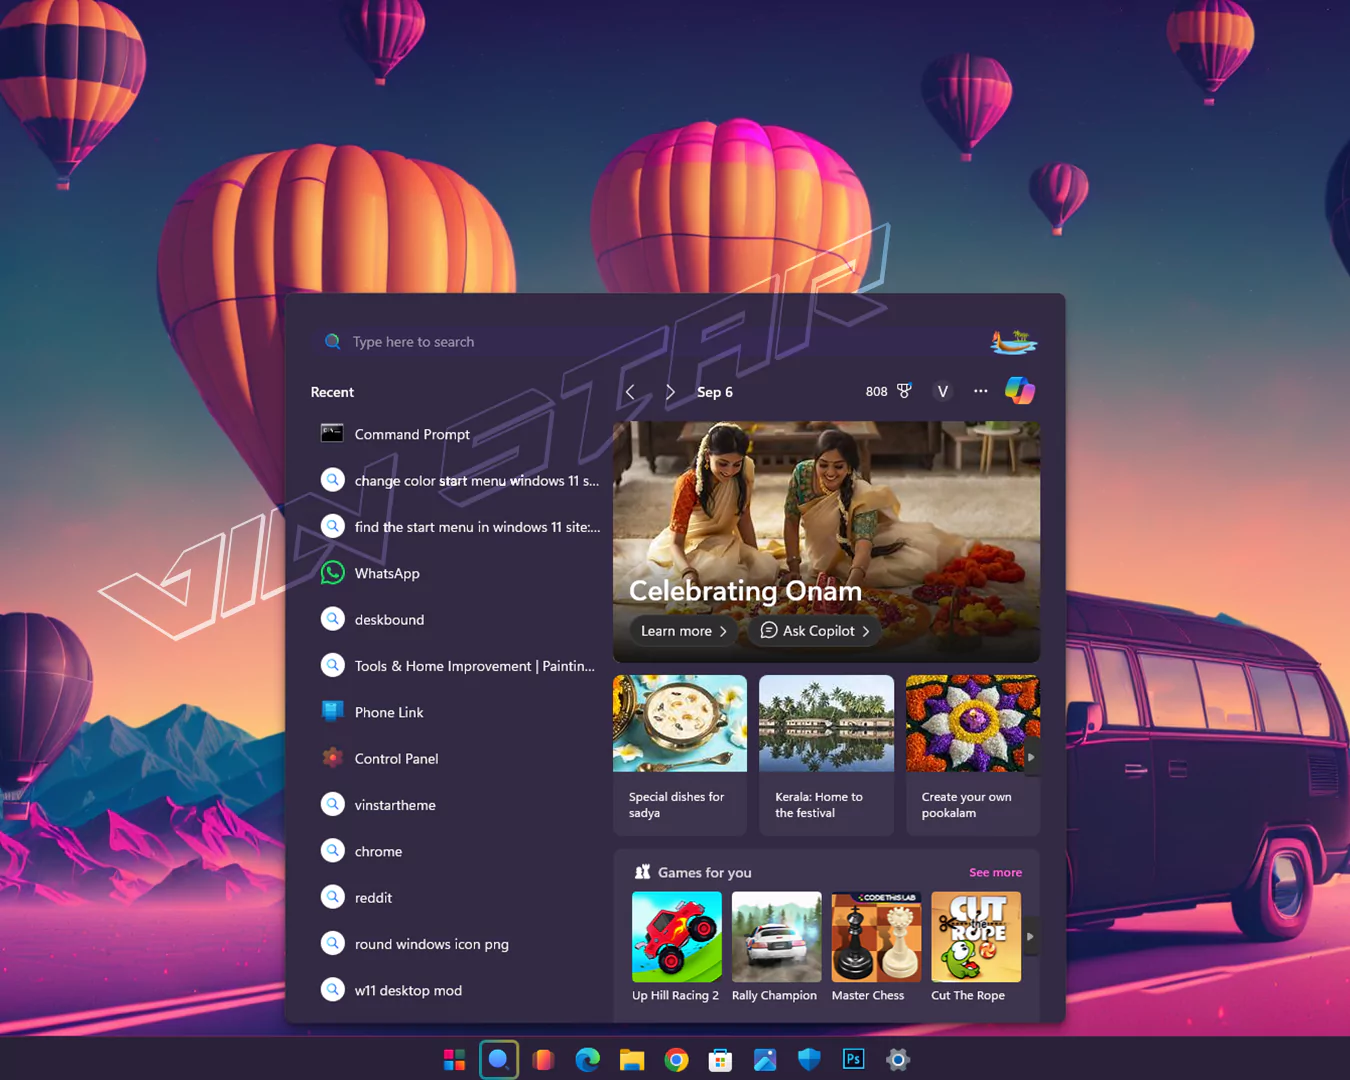Select recent search 'round windows icon png'
The height and width of the screenshot is (1080, 1350).
[x=458, y=944]
